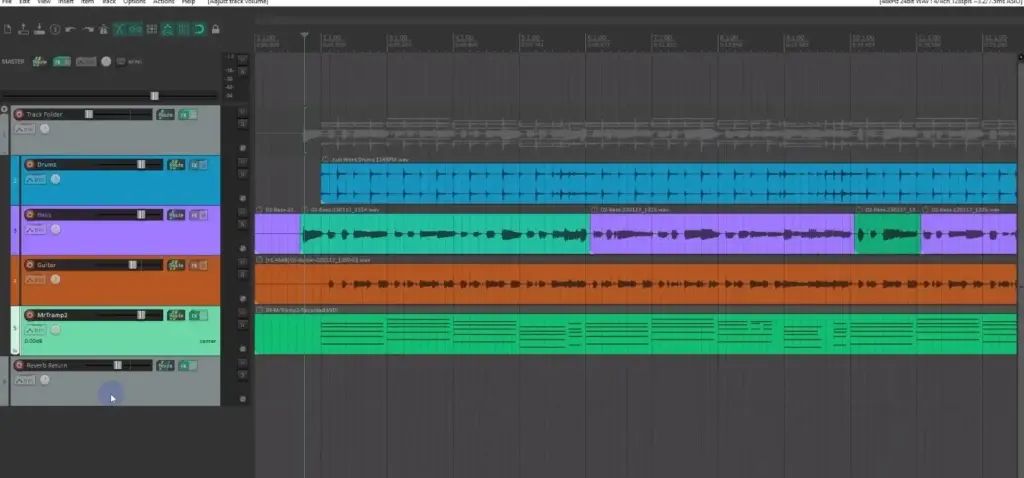Open the Guitar track FX button
Image resolution: width=1024 pixels, height=478 pixels.
click(x=199, y=265)
